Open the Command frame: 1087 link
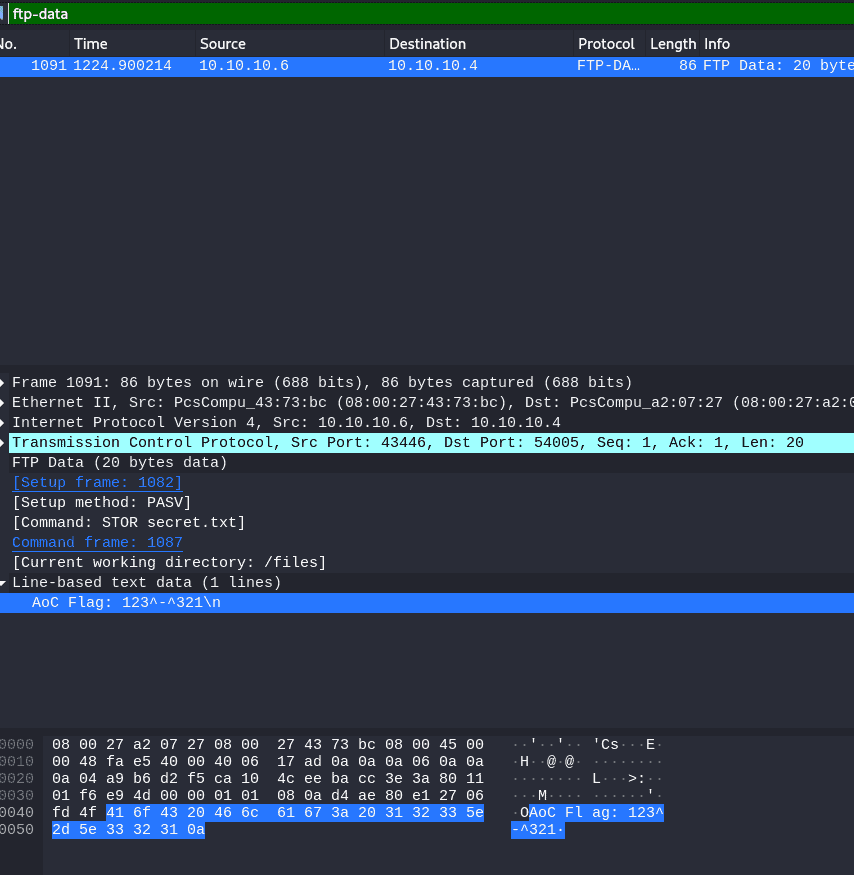 point(97,542)
